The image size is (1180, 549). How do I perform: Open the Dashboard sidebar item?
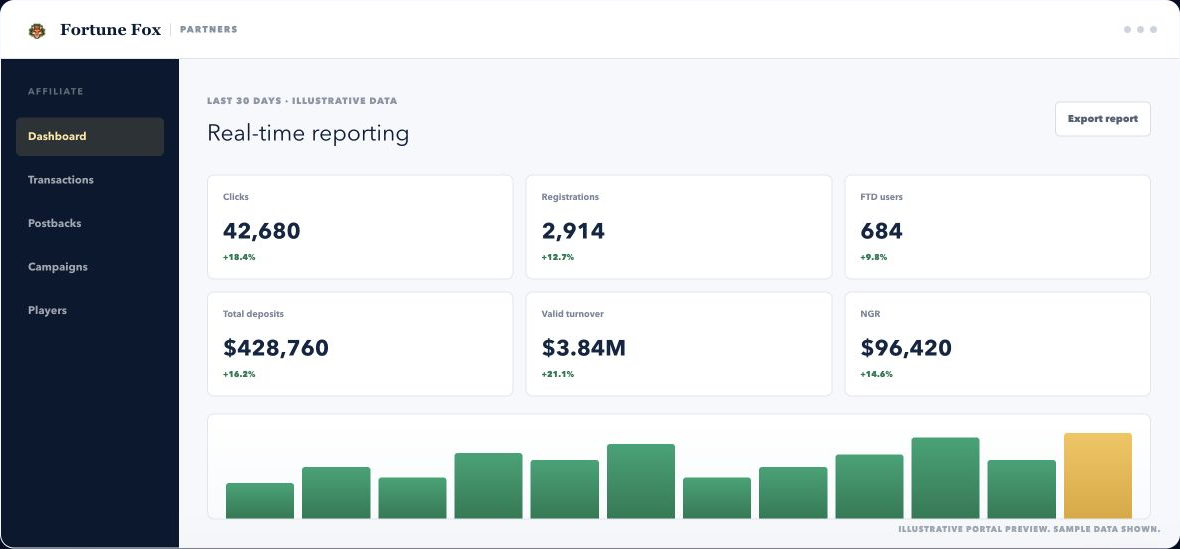pos(90,136)
